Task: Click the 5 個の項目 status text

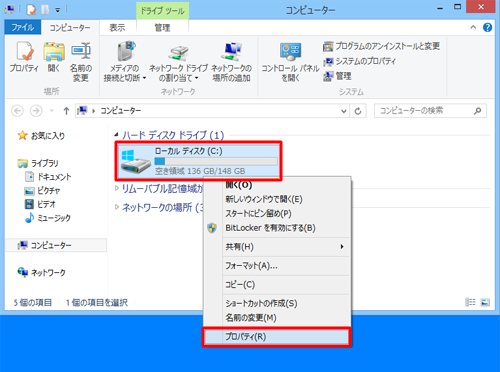Action: [x=33, y=303]
